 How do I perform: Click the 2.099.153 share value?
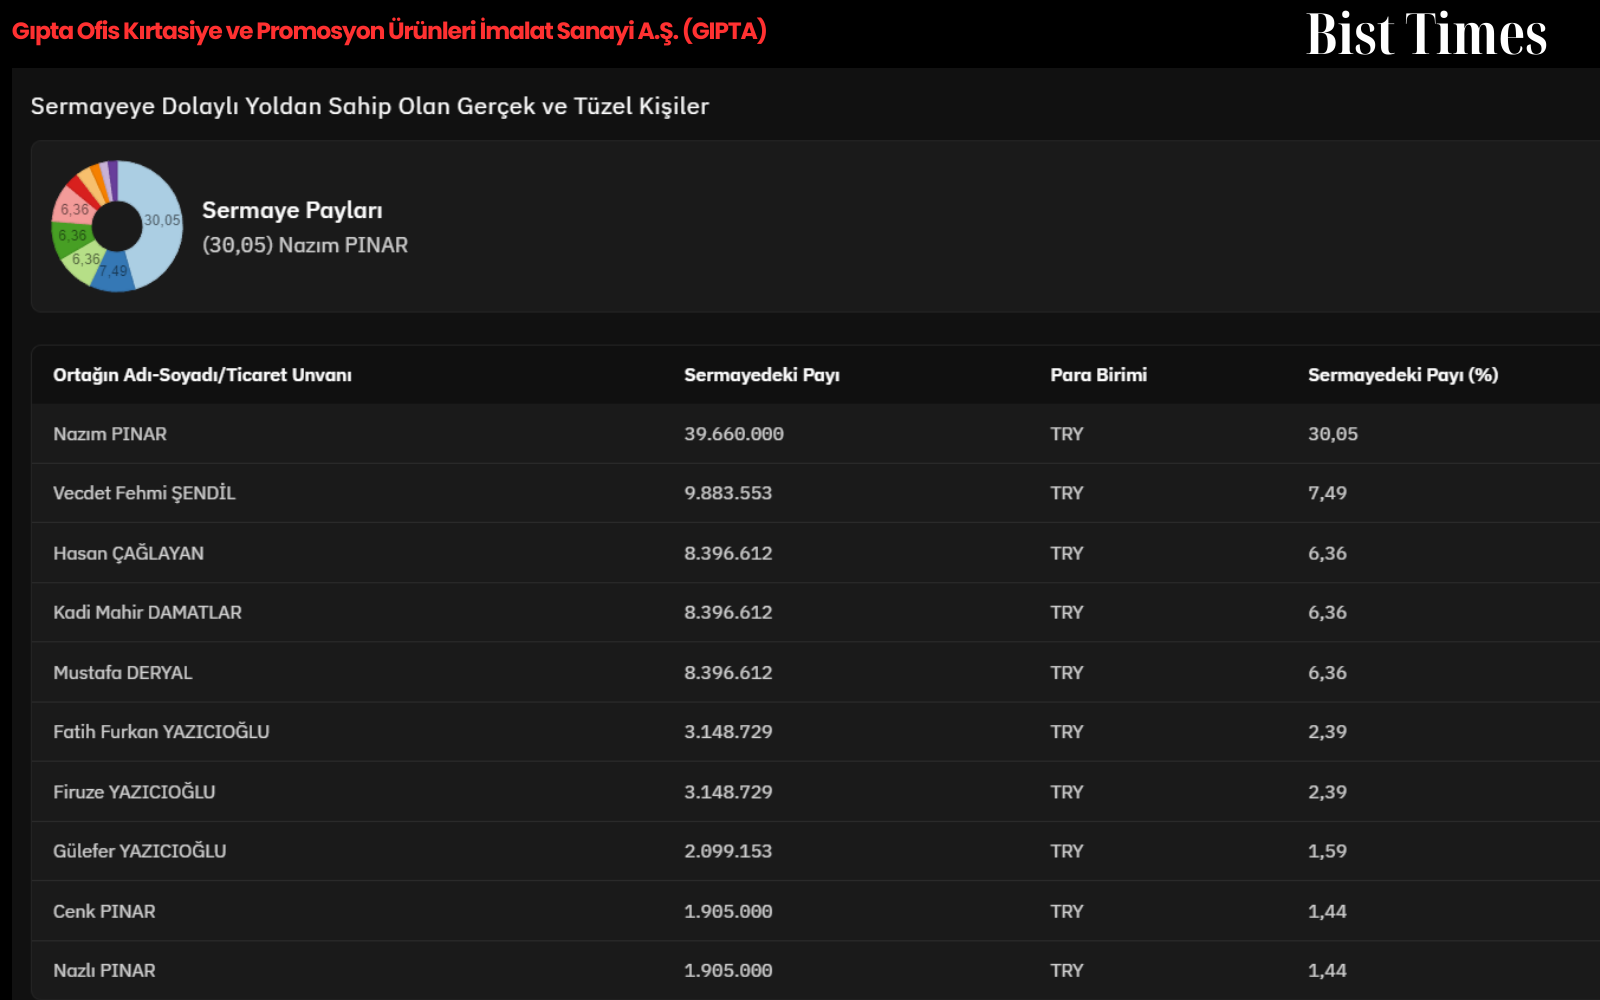(x=728, y=851)
